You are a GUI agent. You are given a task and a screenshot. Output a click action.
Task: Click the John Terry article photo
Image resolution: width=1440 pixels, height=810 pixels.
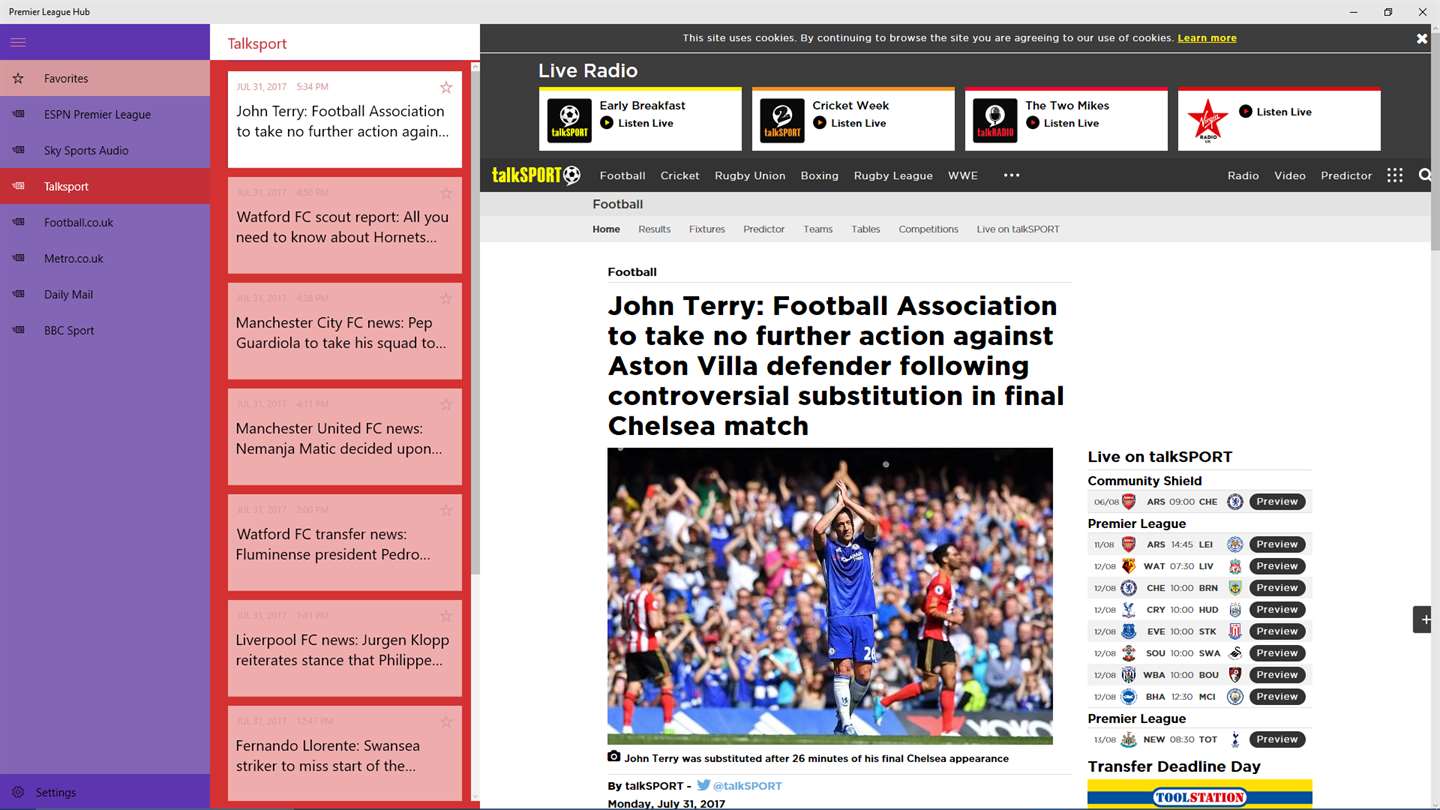(x=830, y=596)
